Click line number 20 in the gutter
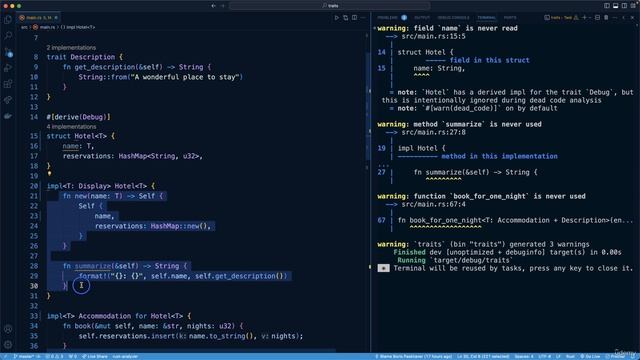640x360 pixels. pos(33,186)
